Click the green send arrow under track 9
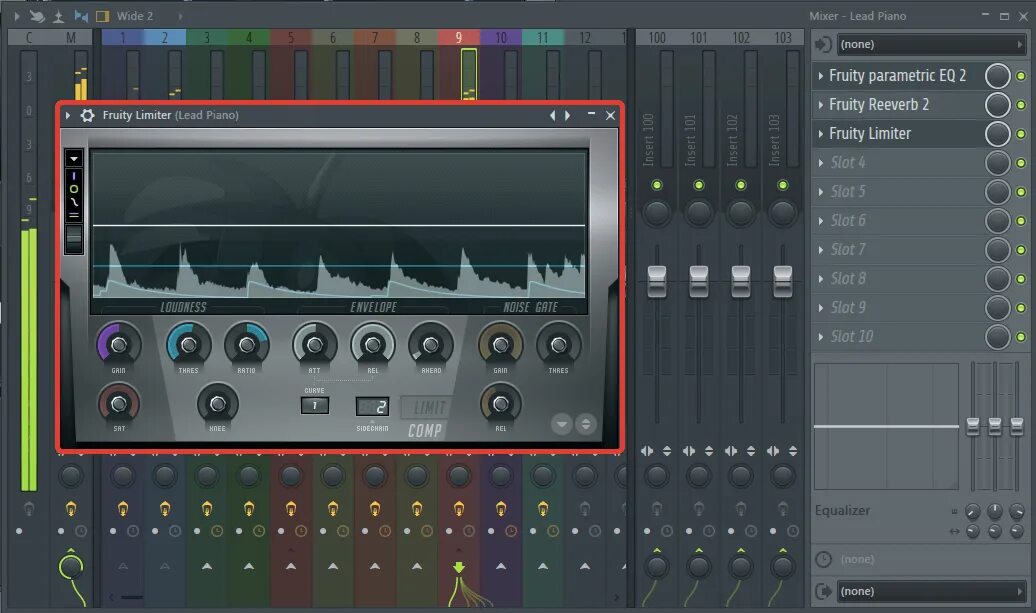Image resolution: width=1036 pixels, height=613 pixels. [459, 567]
